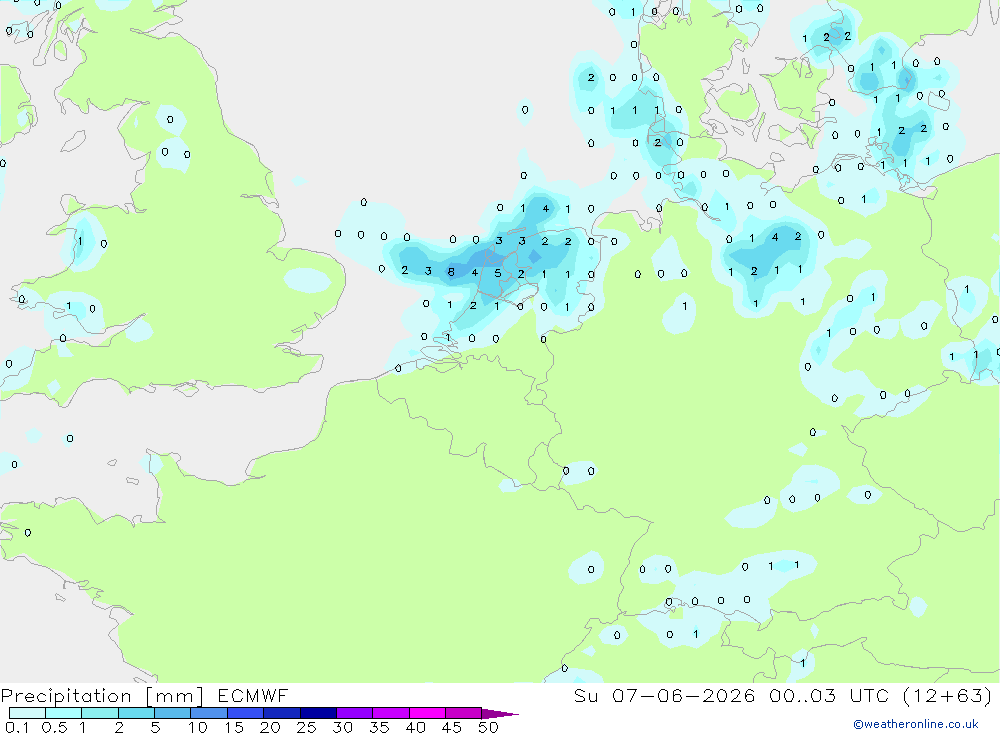The width and height of the screenshot is (1000, 733).
Task: Select the 5 to 10 mm legend swatch
Action: pyautogui.click(x=173, y=713)
